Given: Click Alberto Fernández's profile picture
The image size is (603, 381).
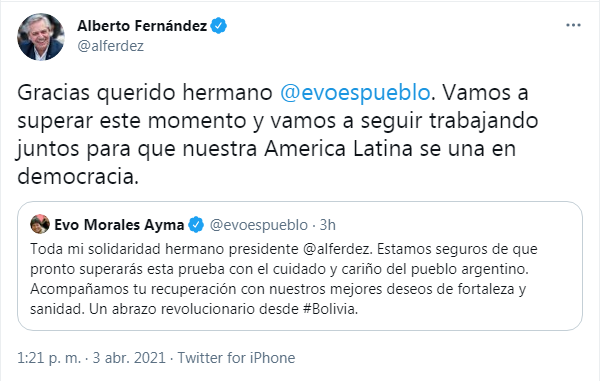Looking at the screenshot, I should pyautogui.click(x=40, y=37).
